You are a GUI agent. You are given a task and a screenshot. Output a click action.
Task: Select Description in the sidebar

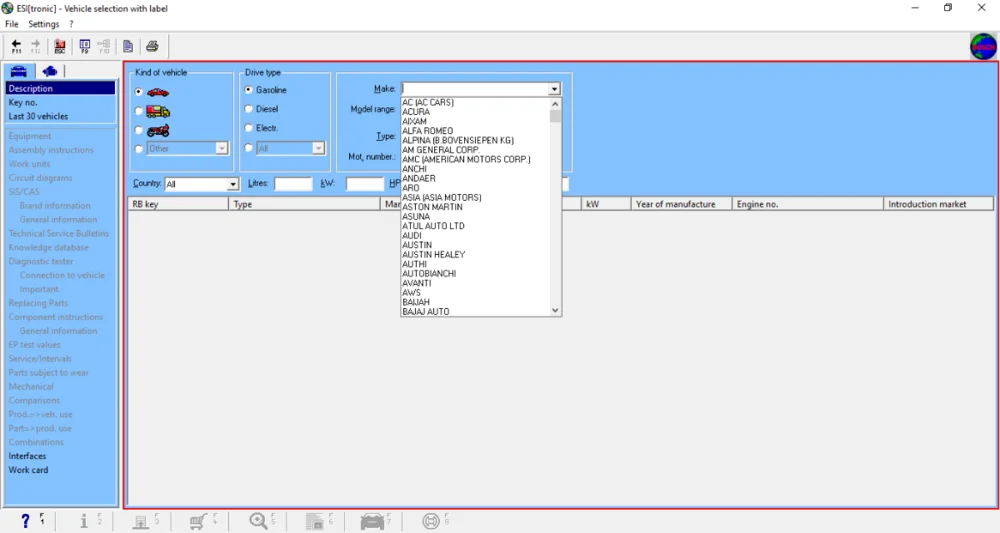click(x=61, y=89)
